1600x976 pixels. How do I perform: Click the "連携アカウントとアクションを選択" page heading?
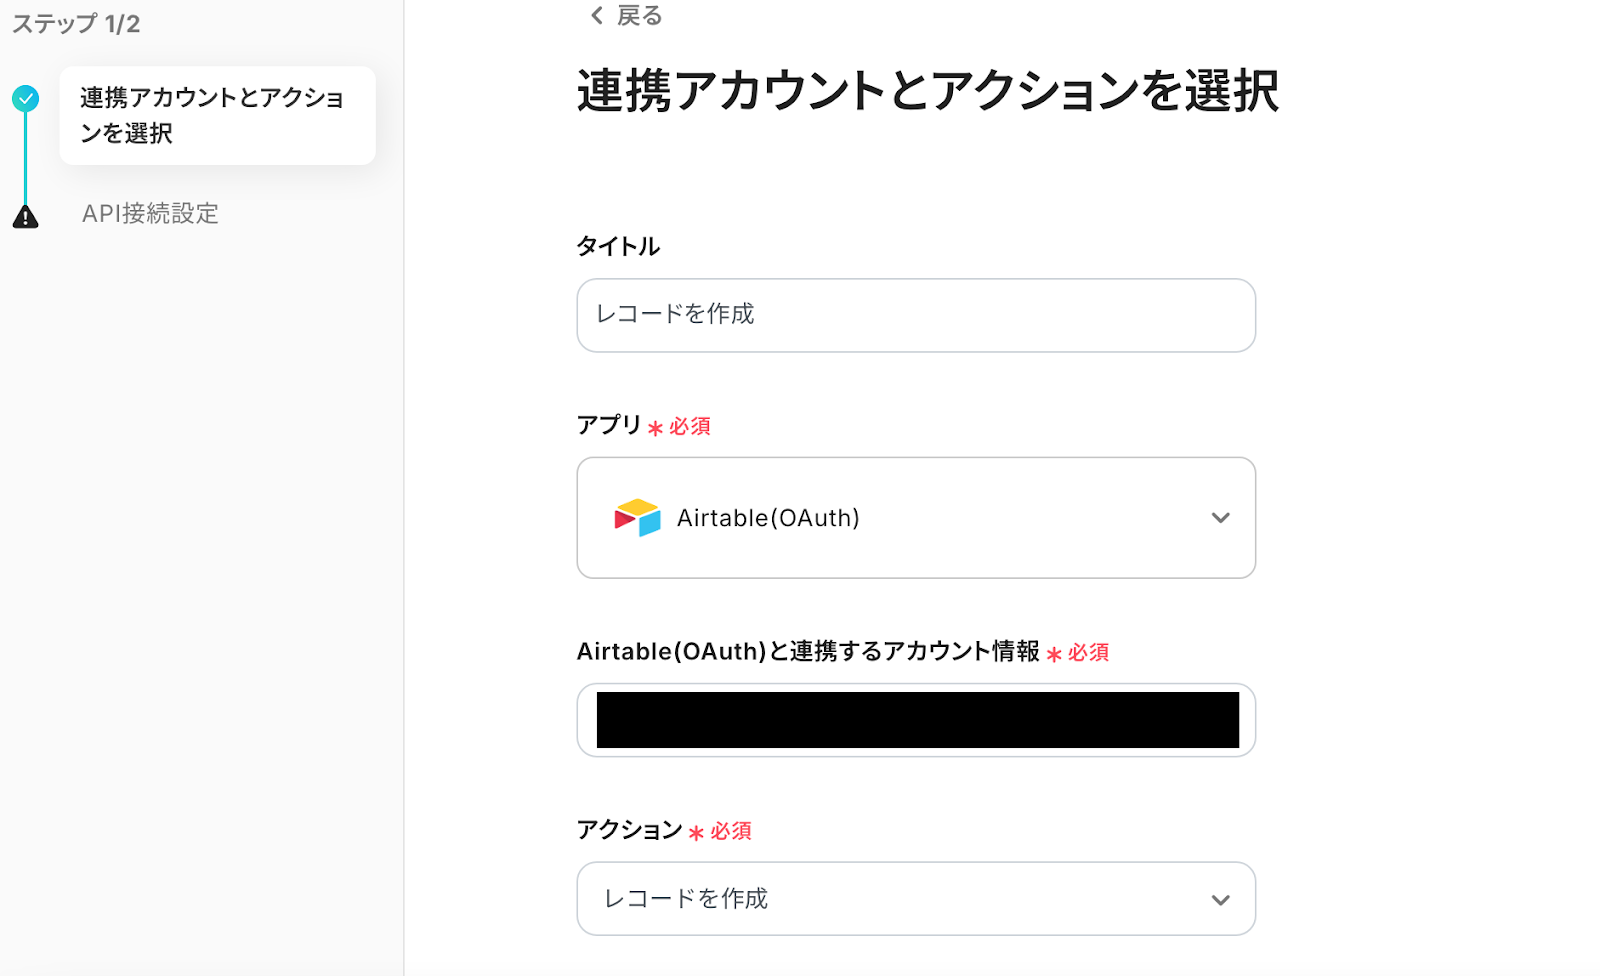(x=927, y=91)
